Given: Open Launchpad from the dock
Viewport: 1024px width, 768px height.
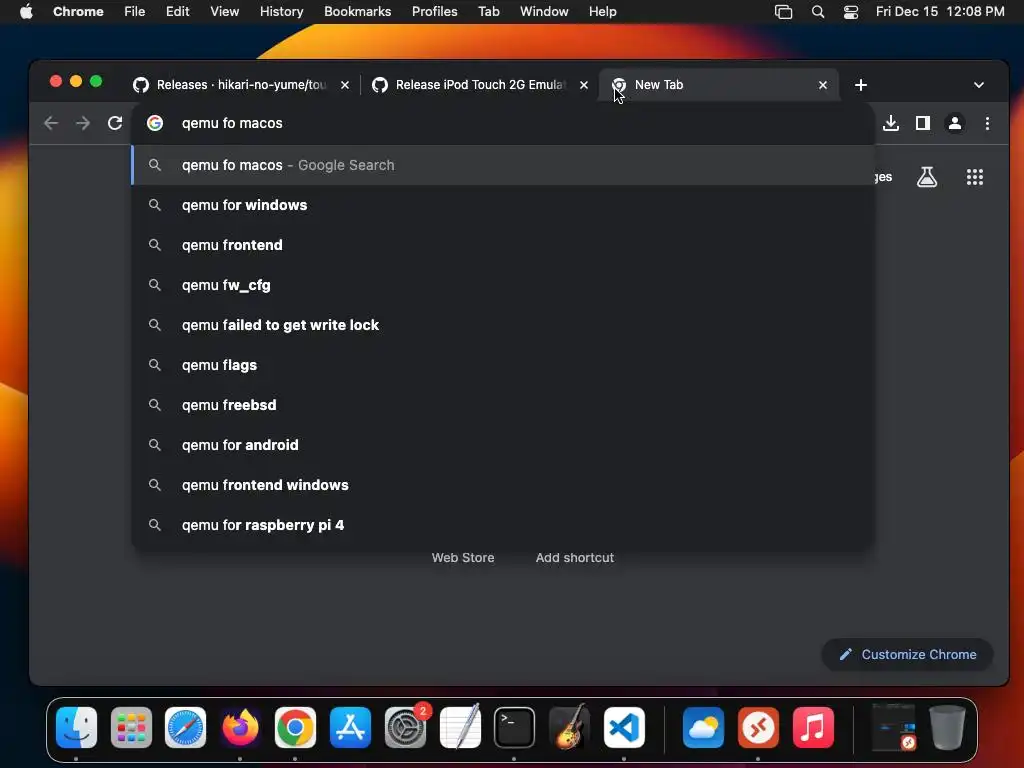Looking at the screenshot, I should click(131, 728).
